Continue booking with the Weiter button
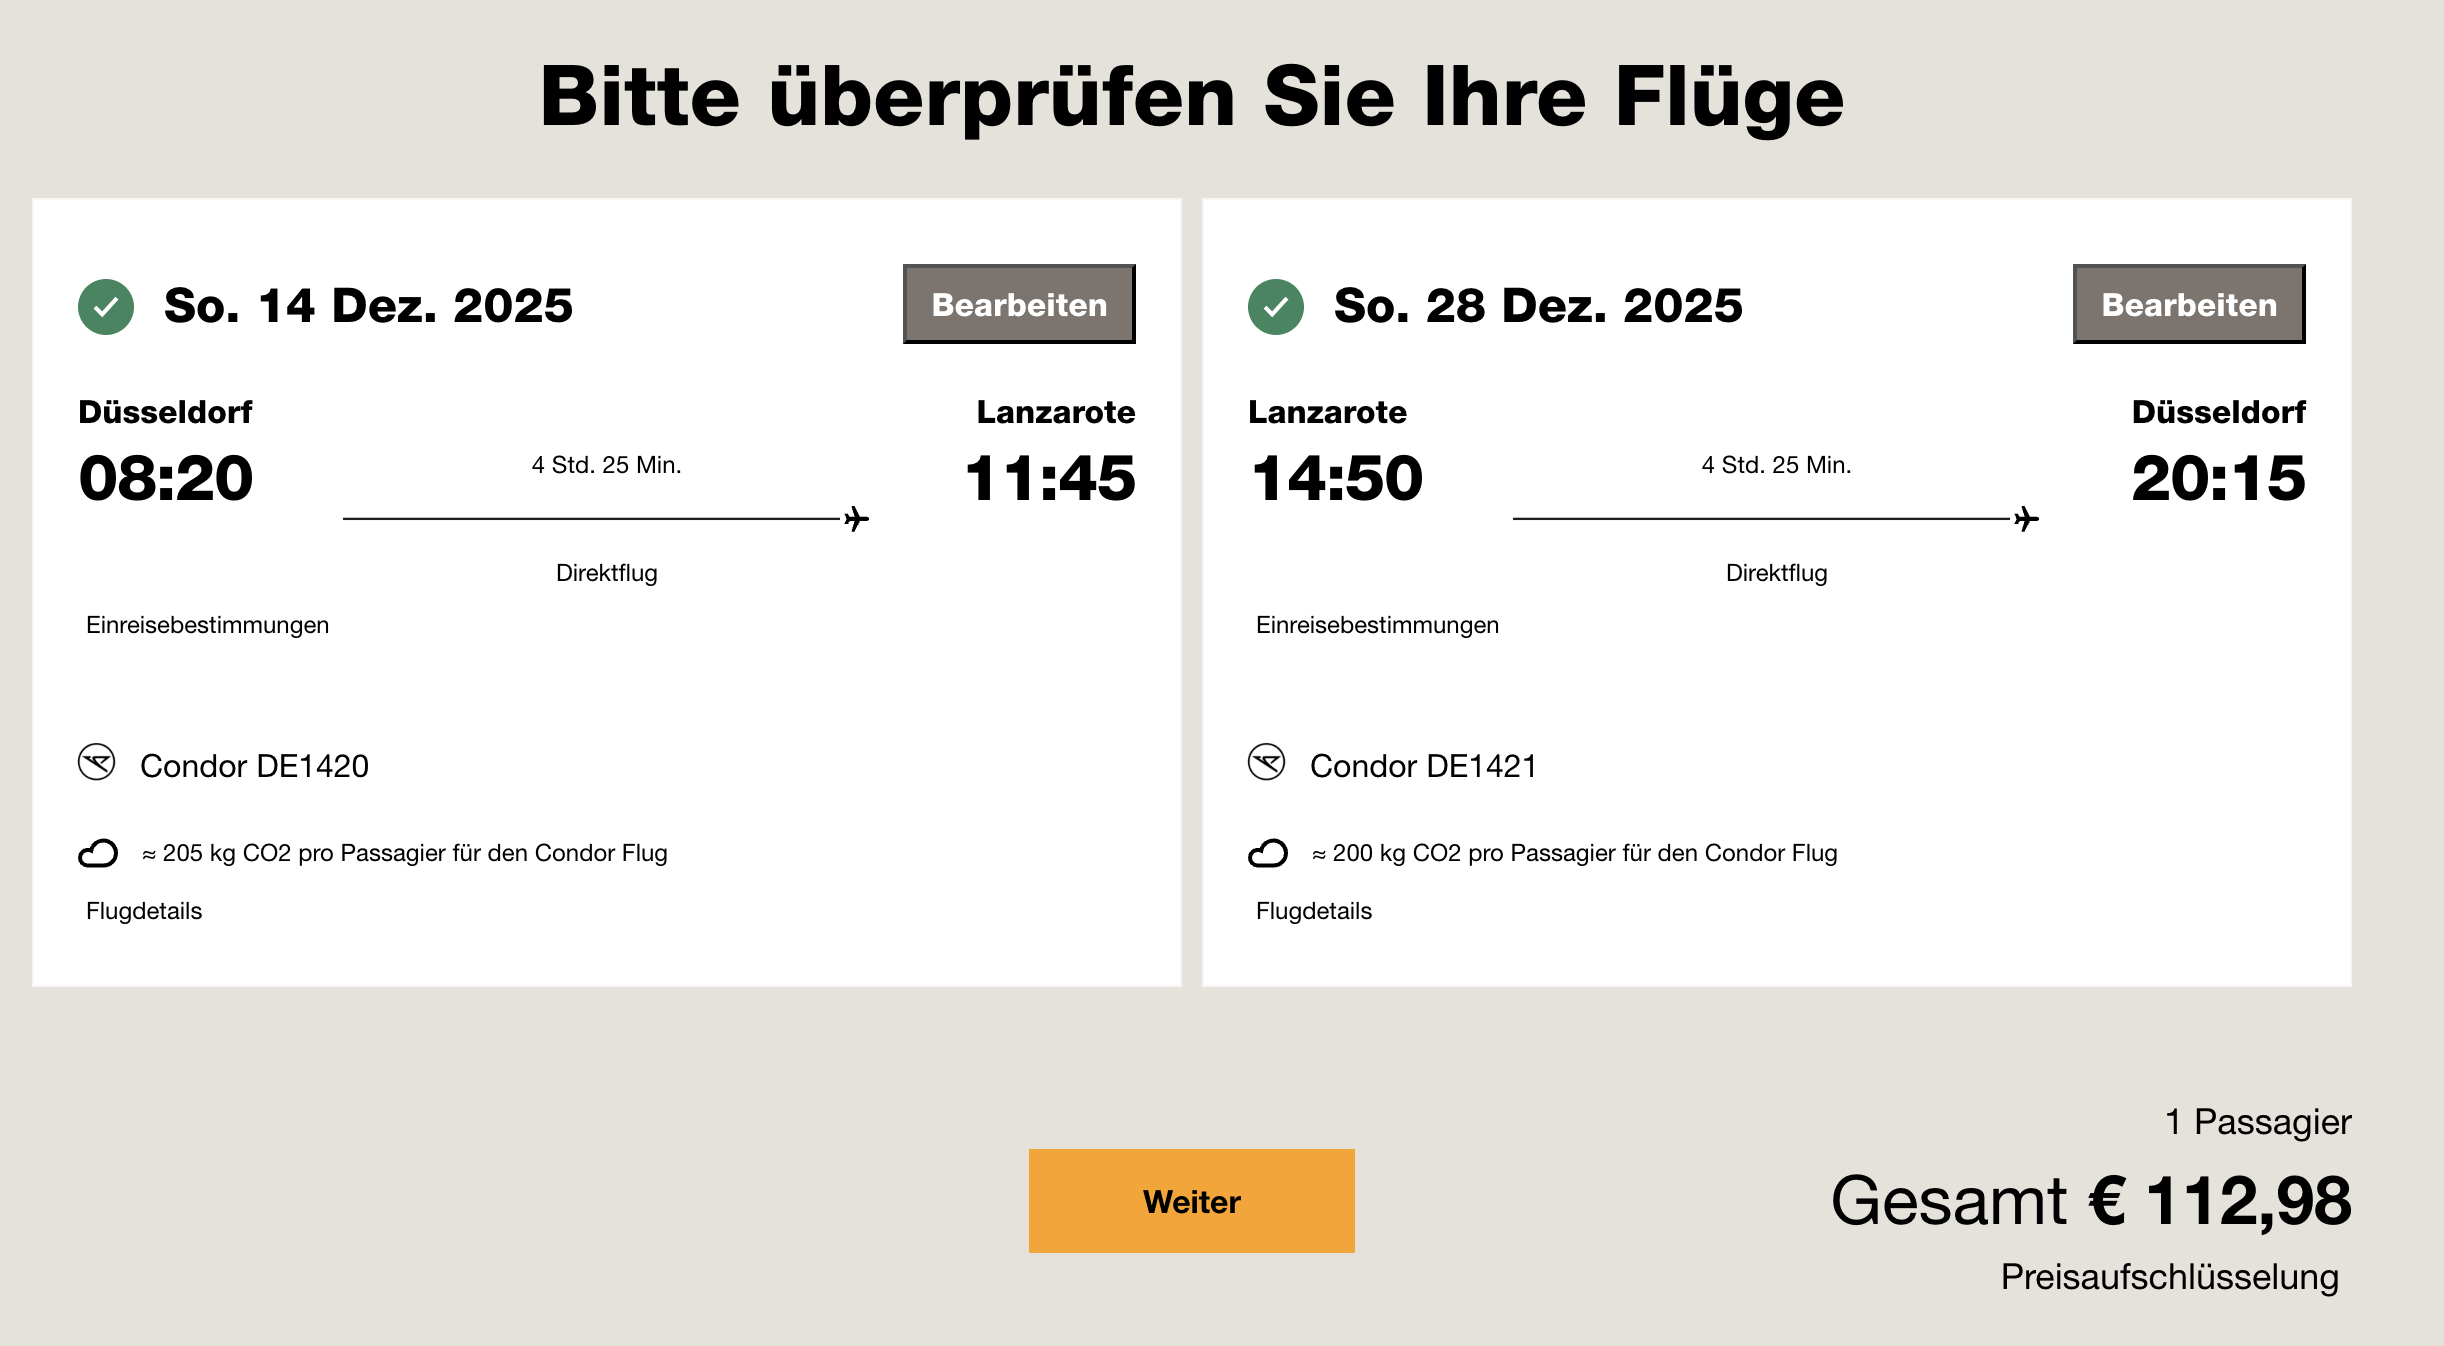The image size is (2444, 1346). coord(1191,1201)
